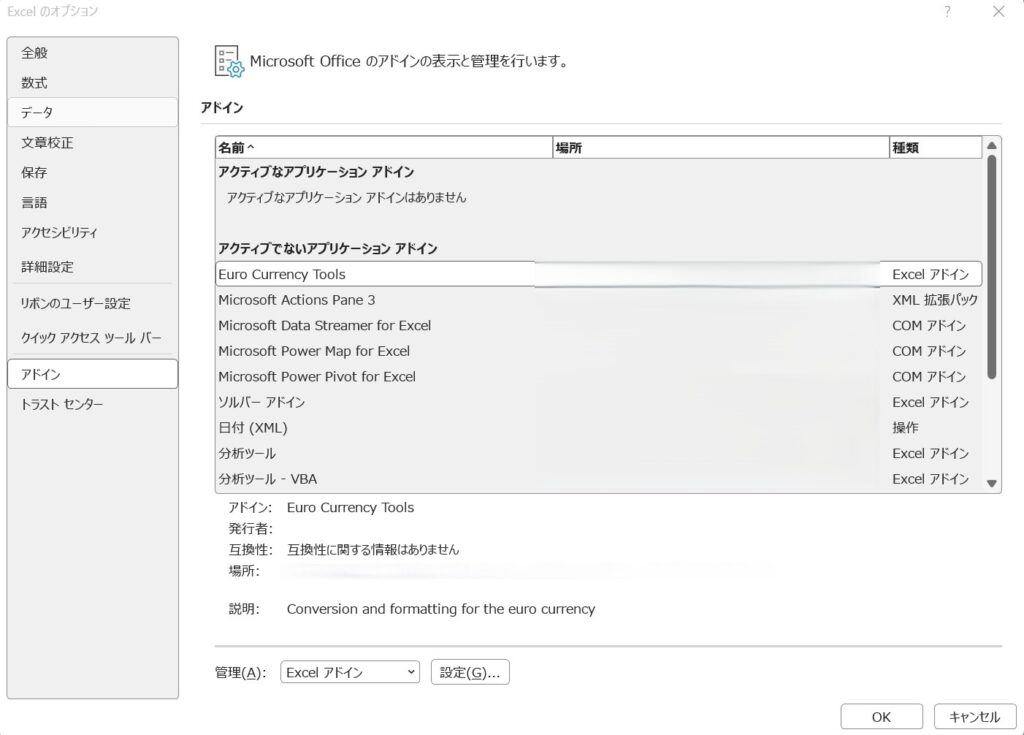This screenshot has height=735, width=1024.
Task: Sort list by 名前 column header
Action: tap(383, 148)
